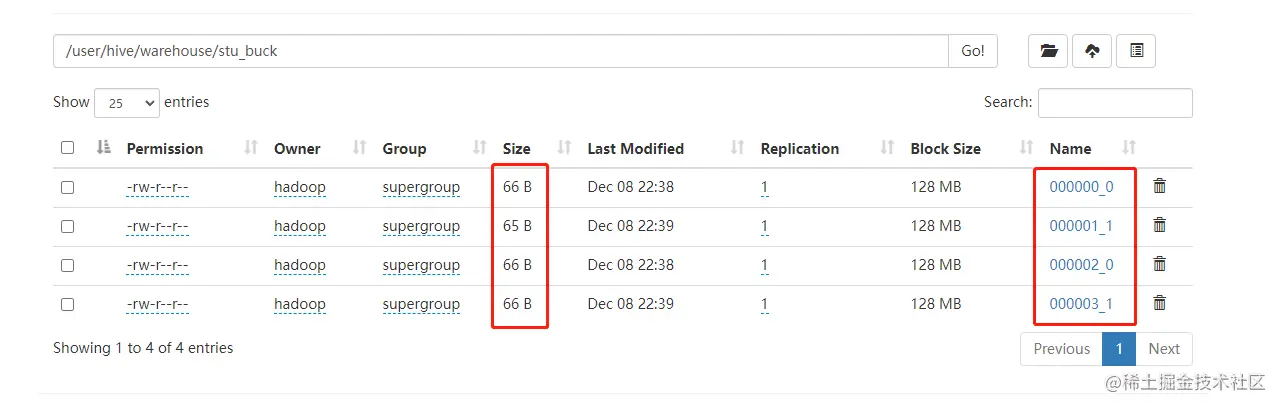Check the box for file 000003_1
Screen dimensions: 1280x407
pos(67,304)
